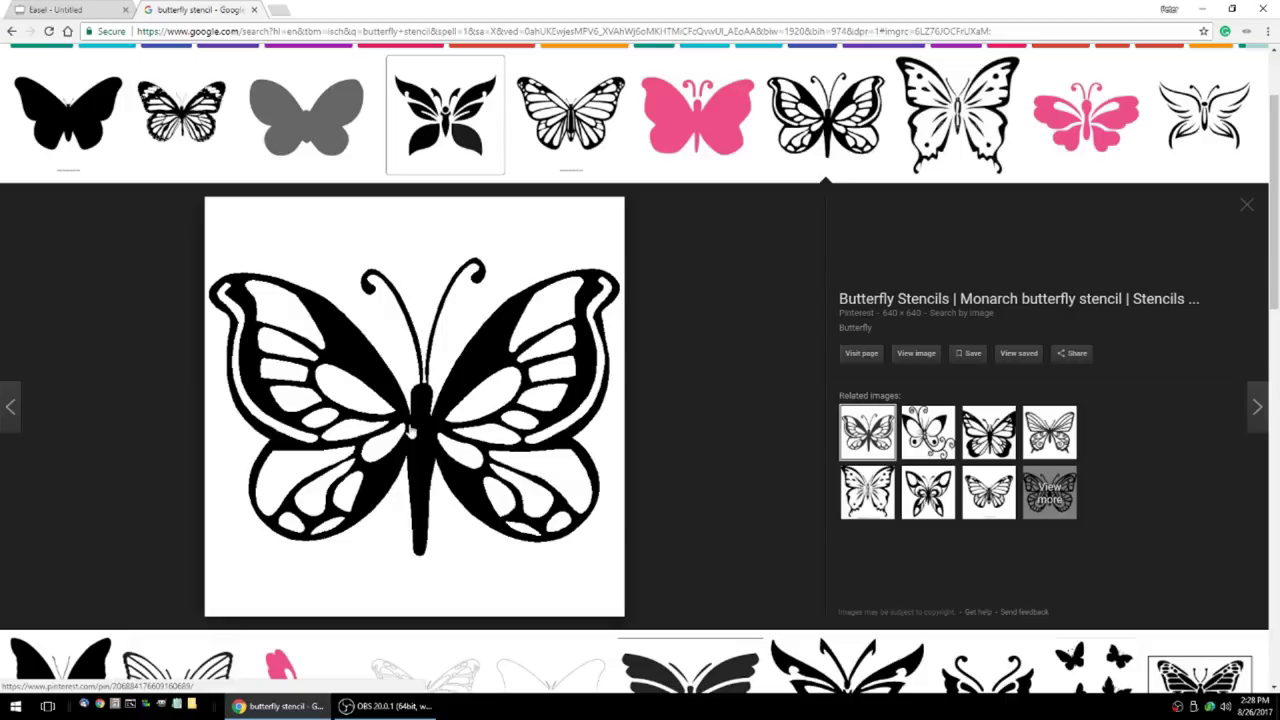This screenshot has height=720, width=1280.
Task: Open the Get help link
Action: click(978, 612)
